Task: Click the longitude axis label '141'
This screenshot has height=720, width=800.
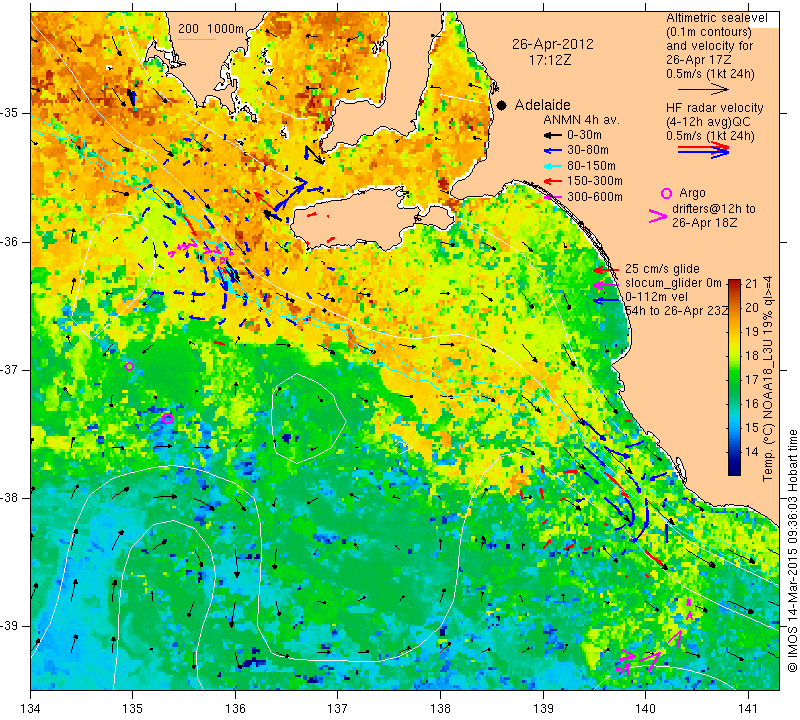Action: [x=748, y=709]
